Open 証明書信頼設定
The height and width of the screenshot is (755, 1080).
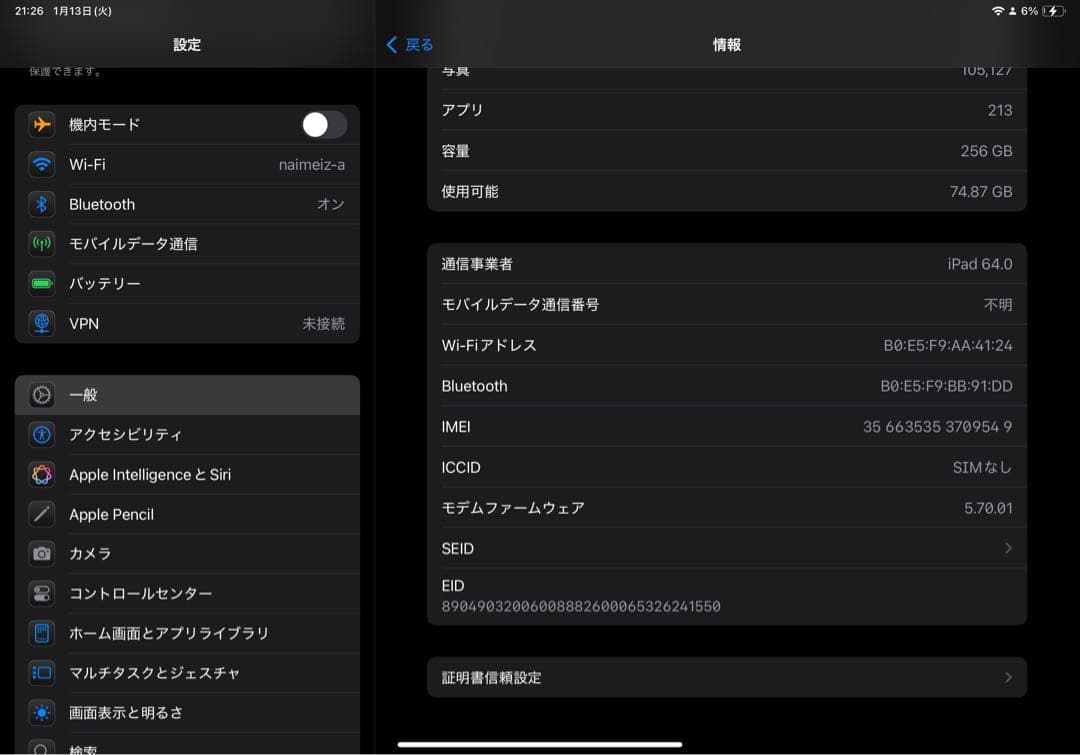[x=727, y=677]
